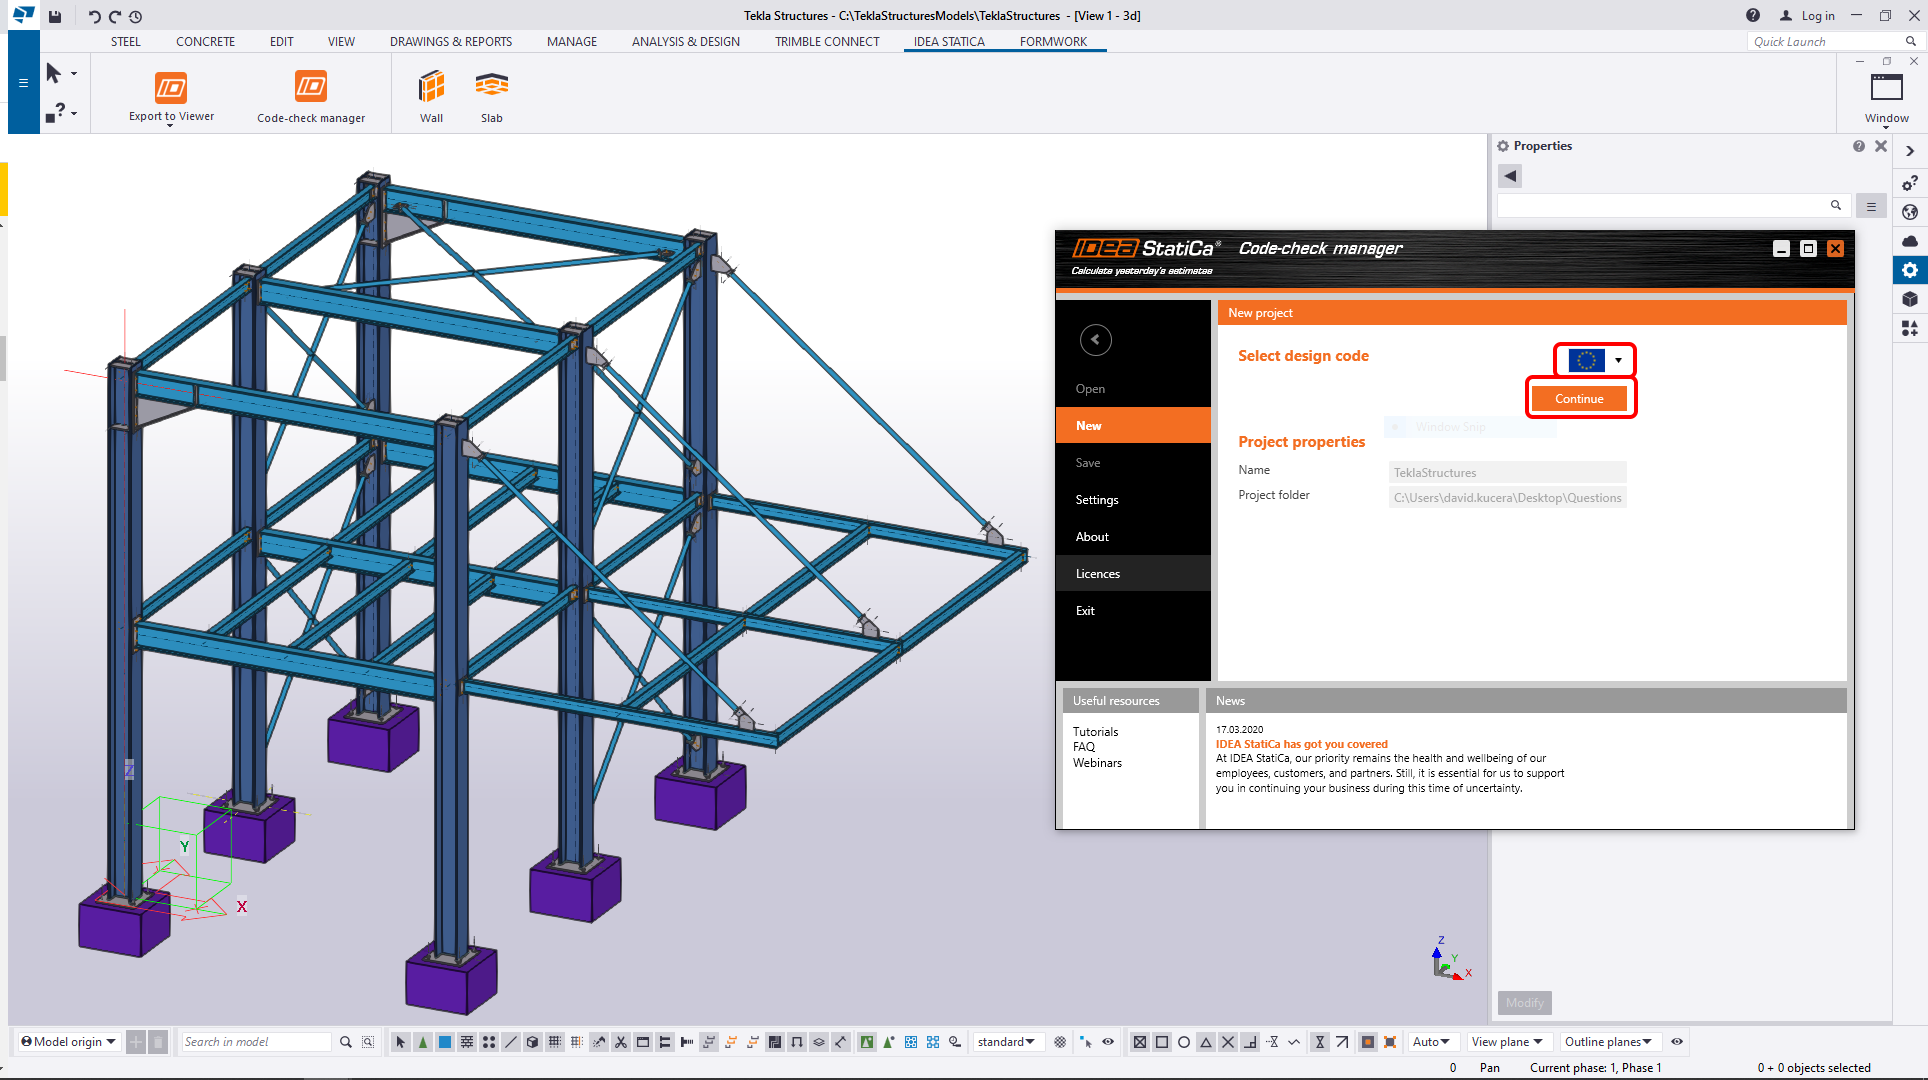The height and width of the screenshot is (1080, 1928).
Task: Open the DRAWINGS & REPORTS ribbon tab
Action: [450, 42]
